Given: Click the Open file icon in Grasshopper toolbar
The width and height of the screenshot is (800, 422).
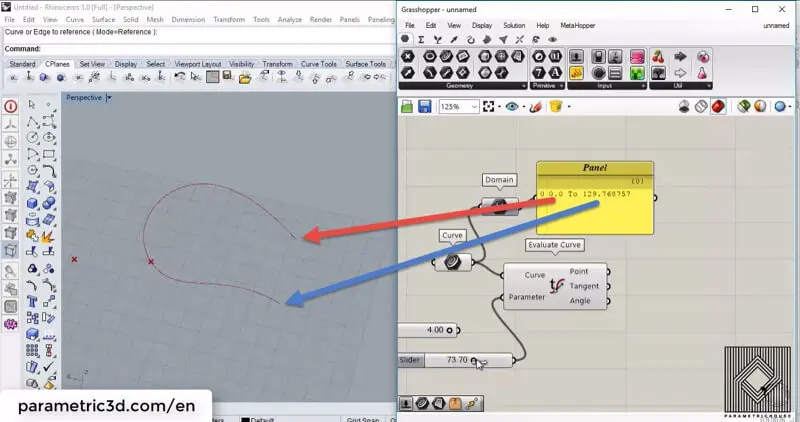Looking at the screenshot, I should [409, 106].
